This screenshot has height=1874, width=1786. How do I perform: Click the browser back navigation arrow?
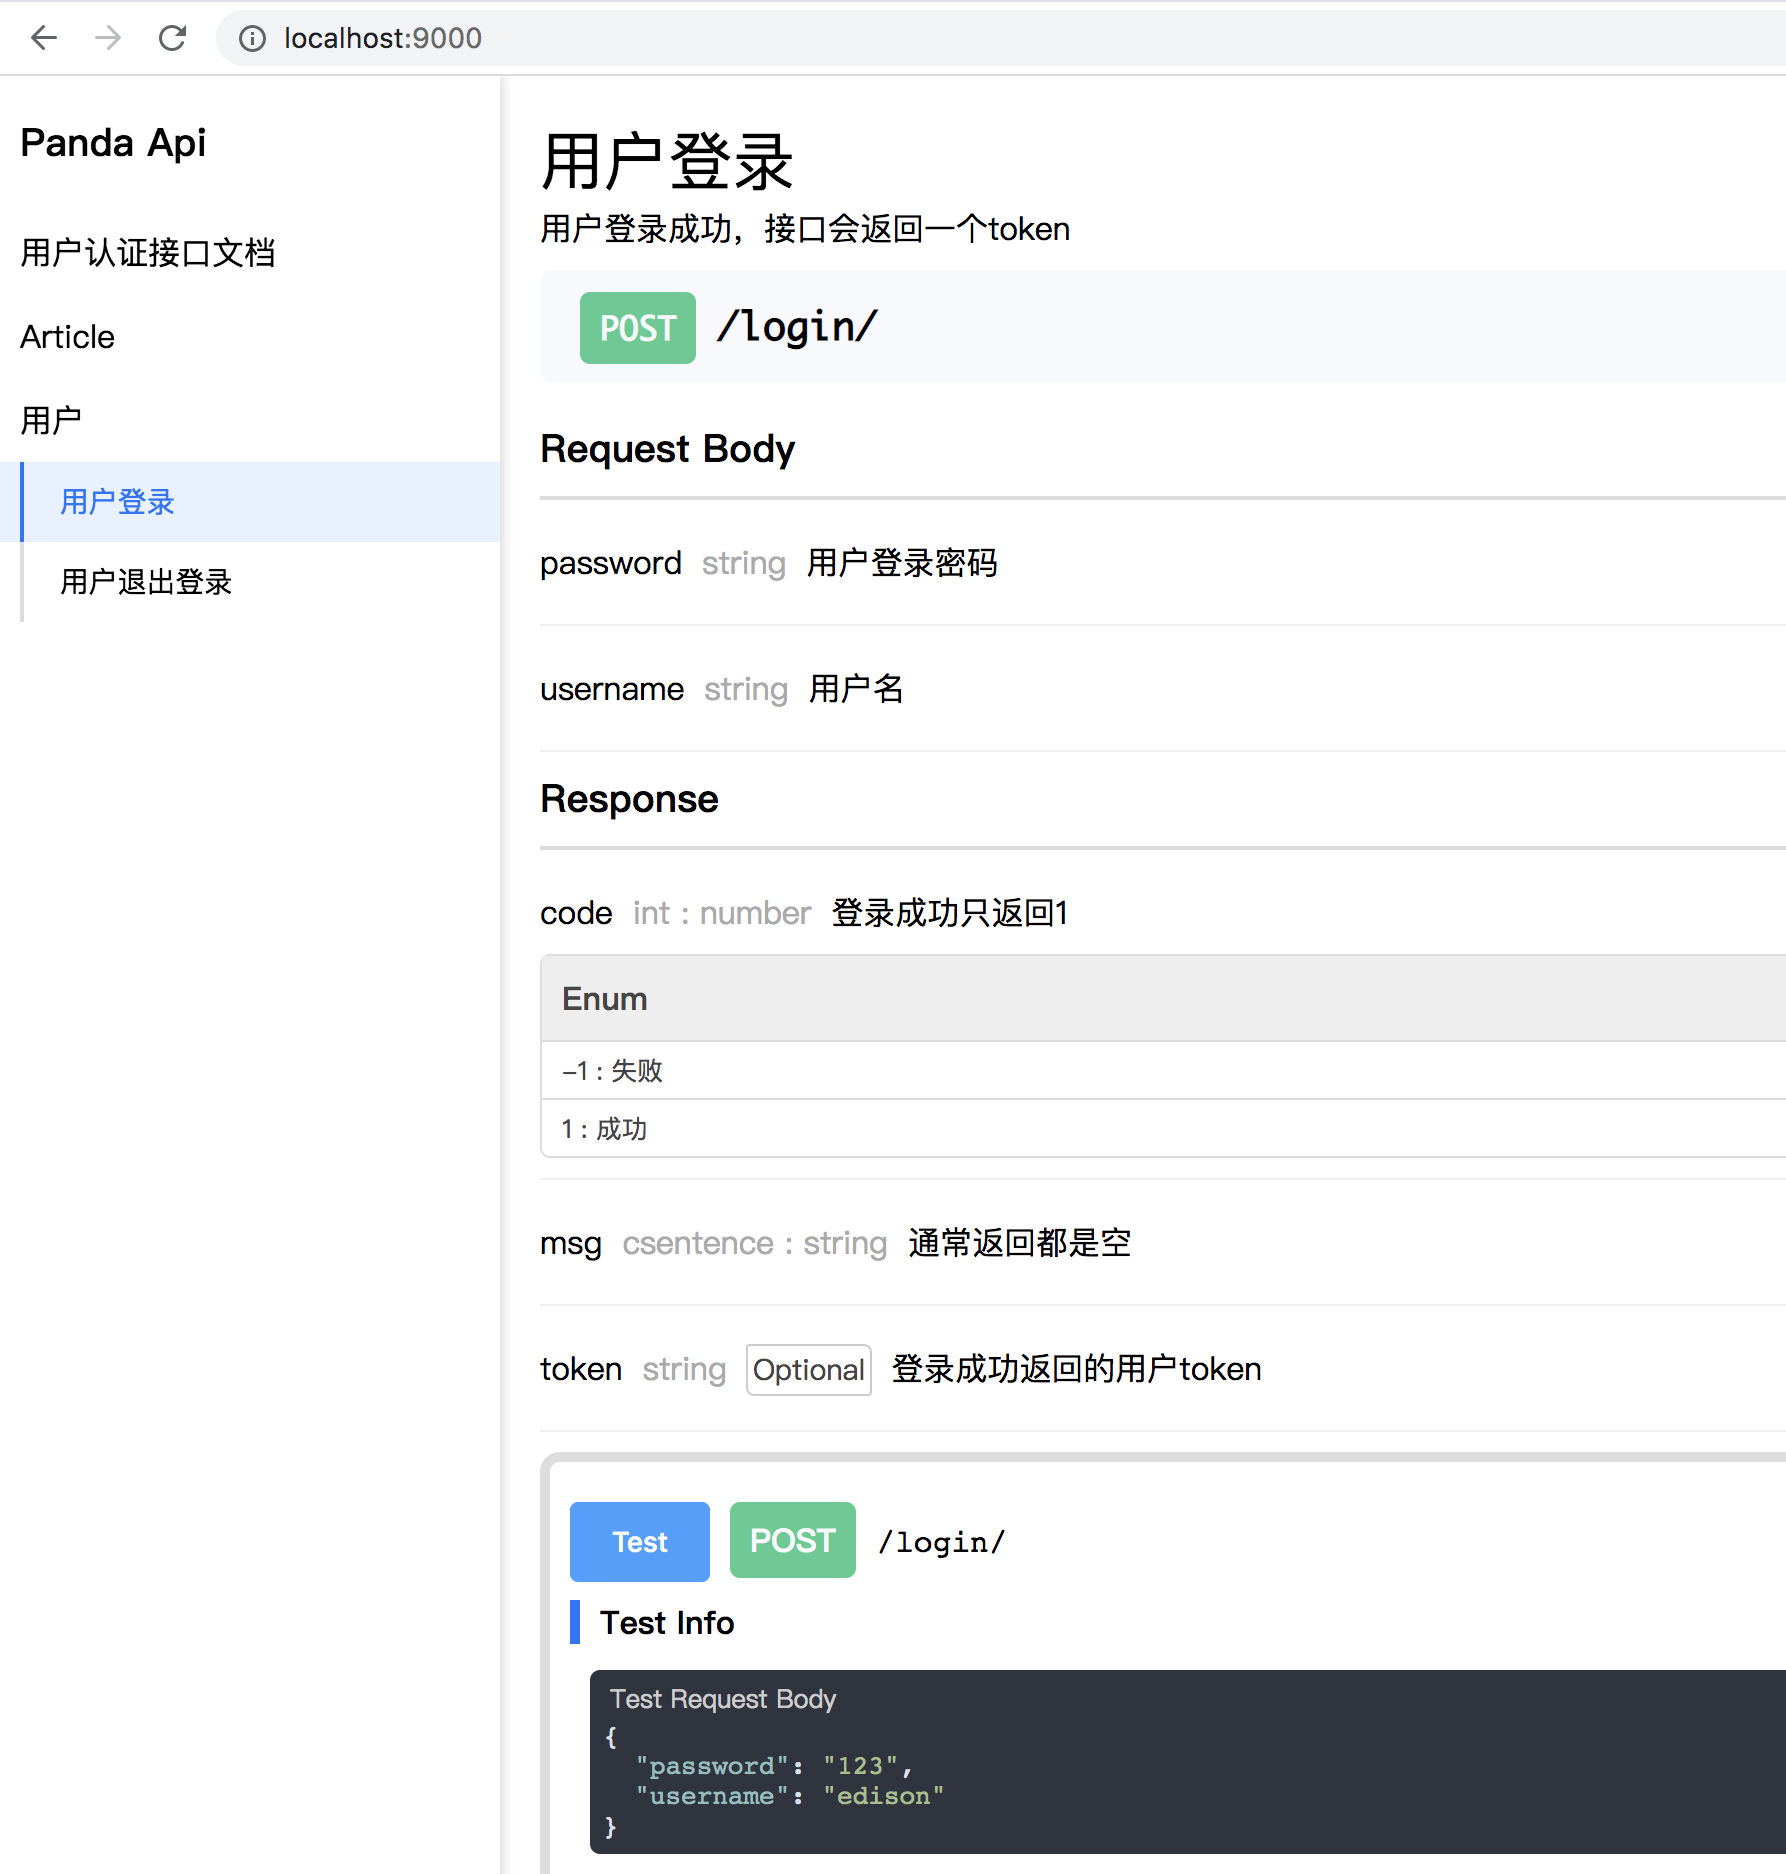pos(42,38)
